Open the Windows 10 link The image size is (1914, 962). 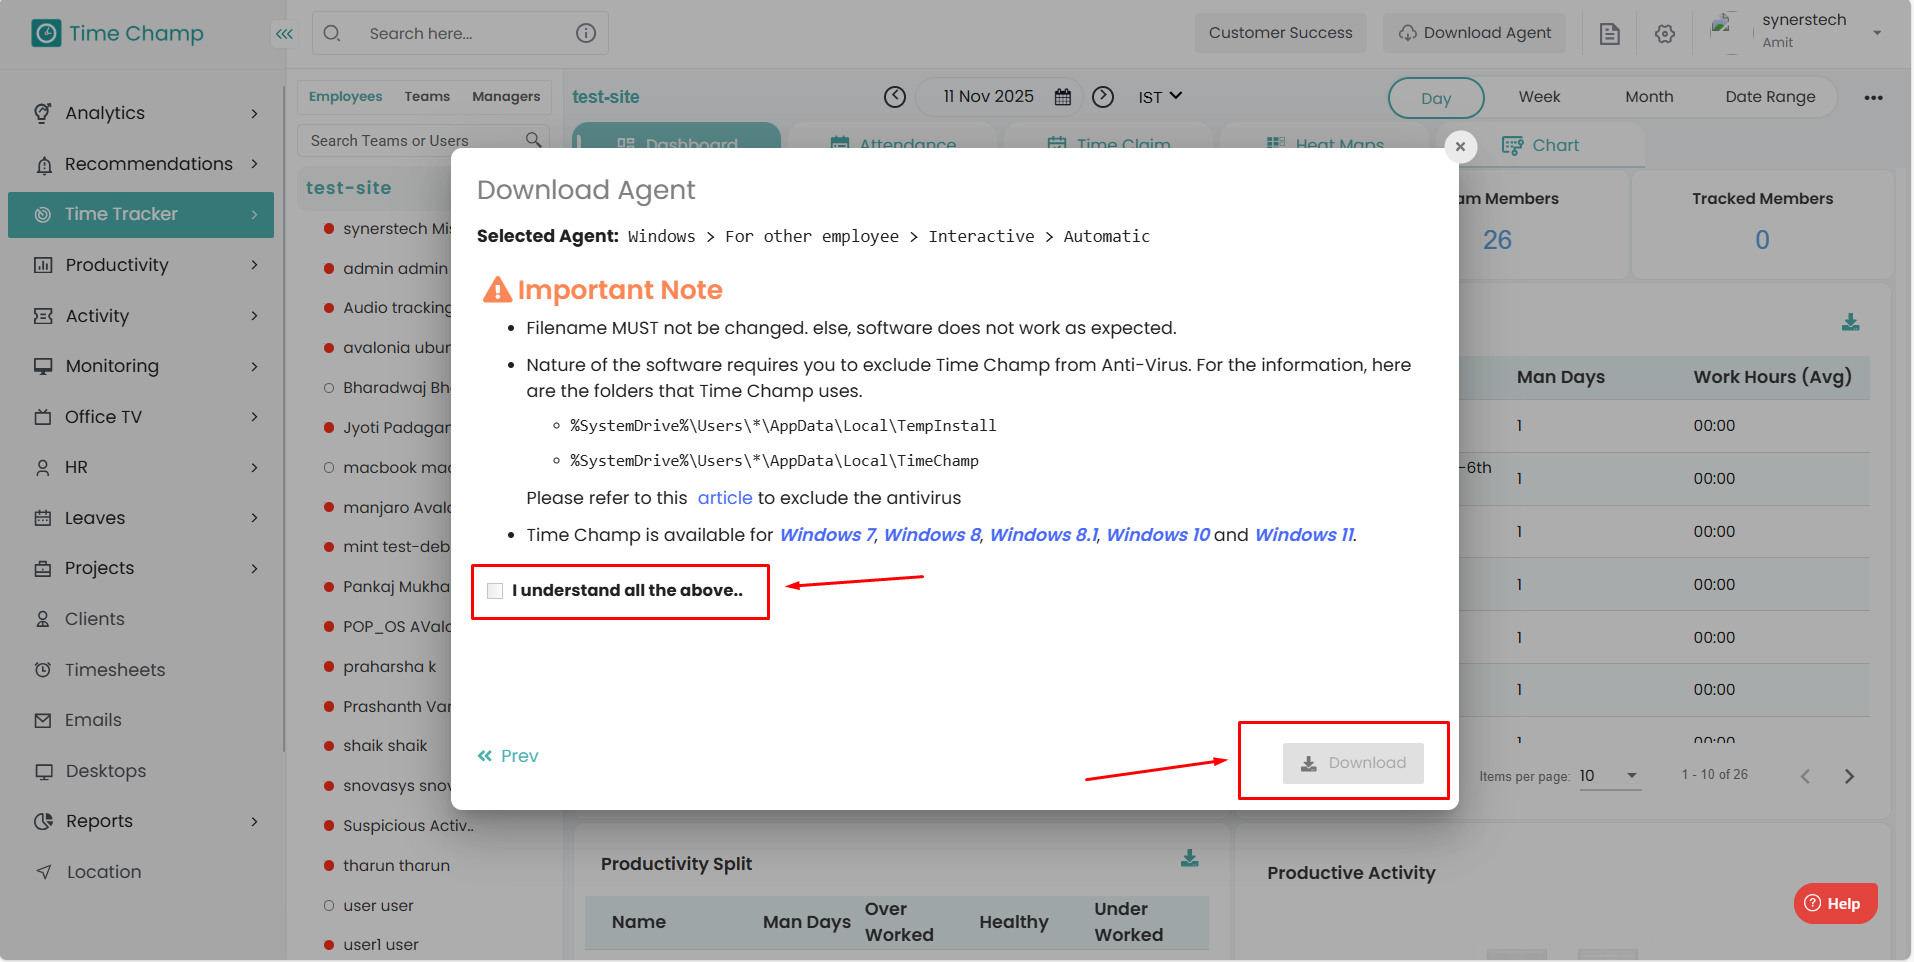(1158, 535)
